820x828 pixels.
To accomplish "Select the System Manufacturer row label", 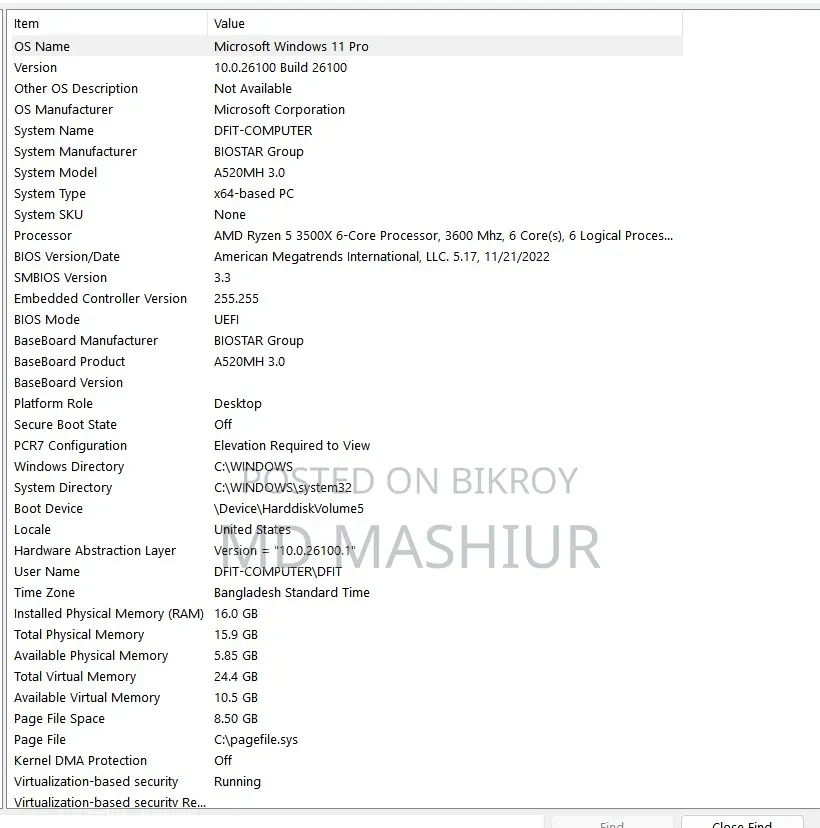I will point(76,152).
